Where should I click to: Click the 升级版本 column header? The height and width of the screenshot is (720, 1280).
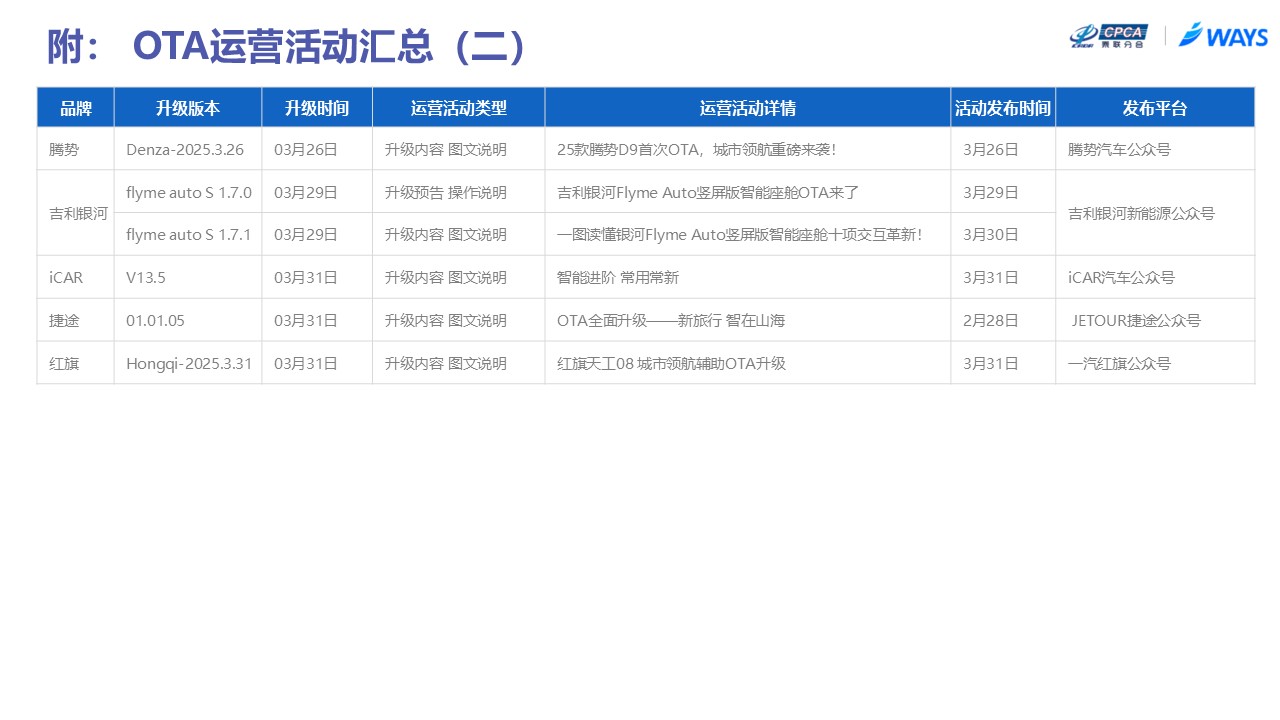(x=188, y=108)
